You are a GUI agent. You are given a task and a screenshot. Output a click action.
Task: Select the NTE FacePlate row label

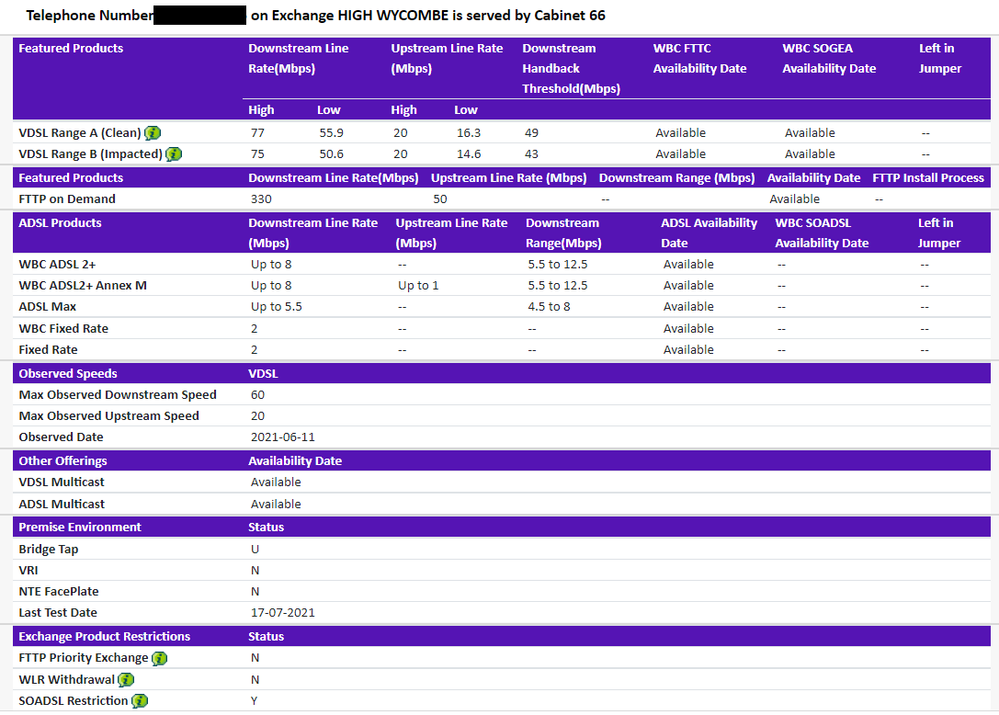point(59,591)
